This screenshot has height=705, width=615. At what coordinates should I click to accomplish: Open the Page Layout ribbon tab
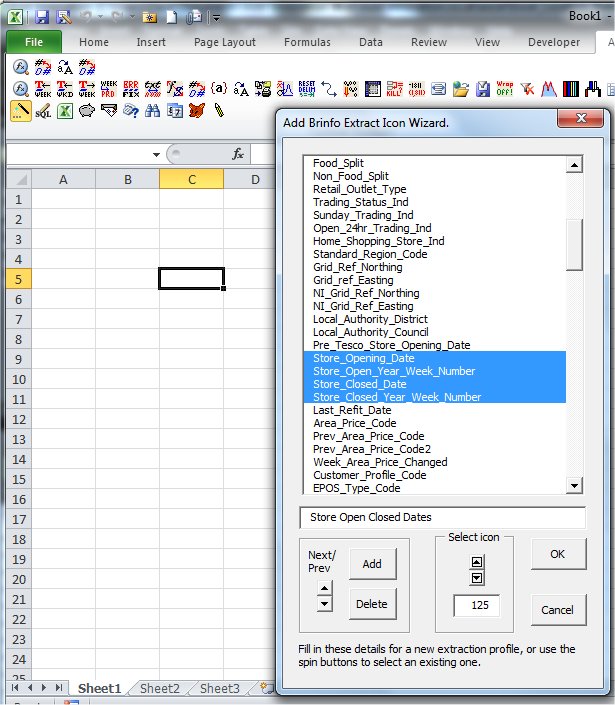click(224, 42)
